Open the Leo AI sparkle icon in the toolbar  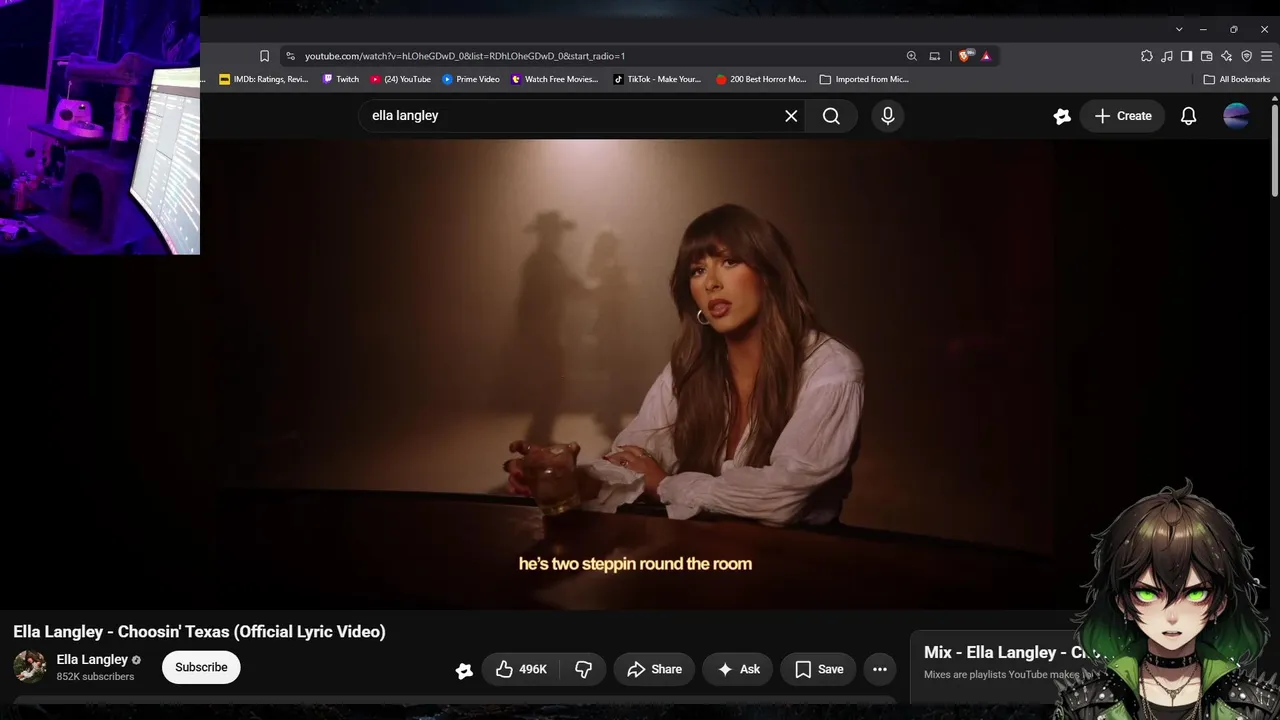1226,56
